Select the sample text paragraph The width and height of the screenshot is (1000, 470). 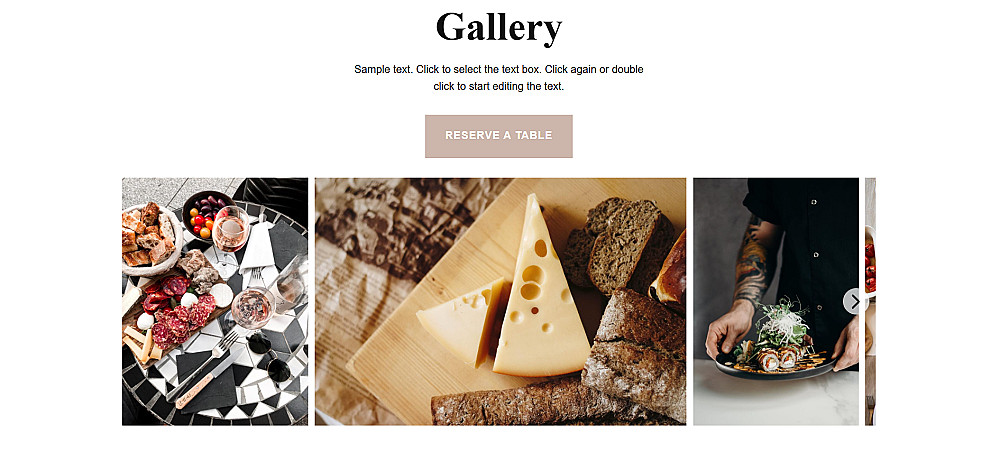tap(499, 78)
